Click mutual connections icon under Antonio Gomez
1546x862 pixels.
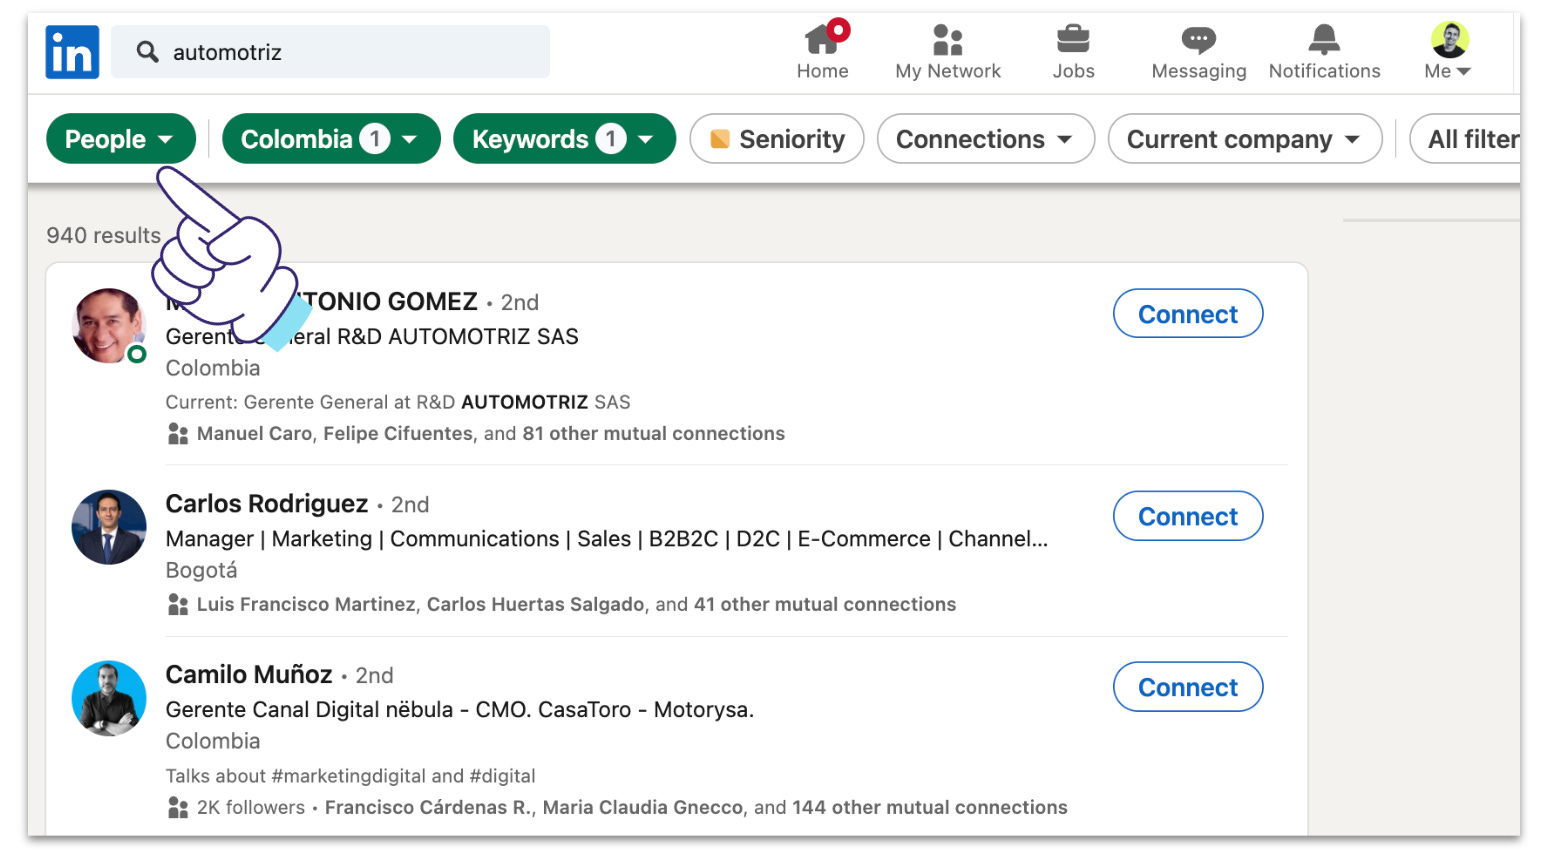[x=178, y=434]
